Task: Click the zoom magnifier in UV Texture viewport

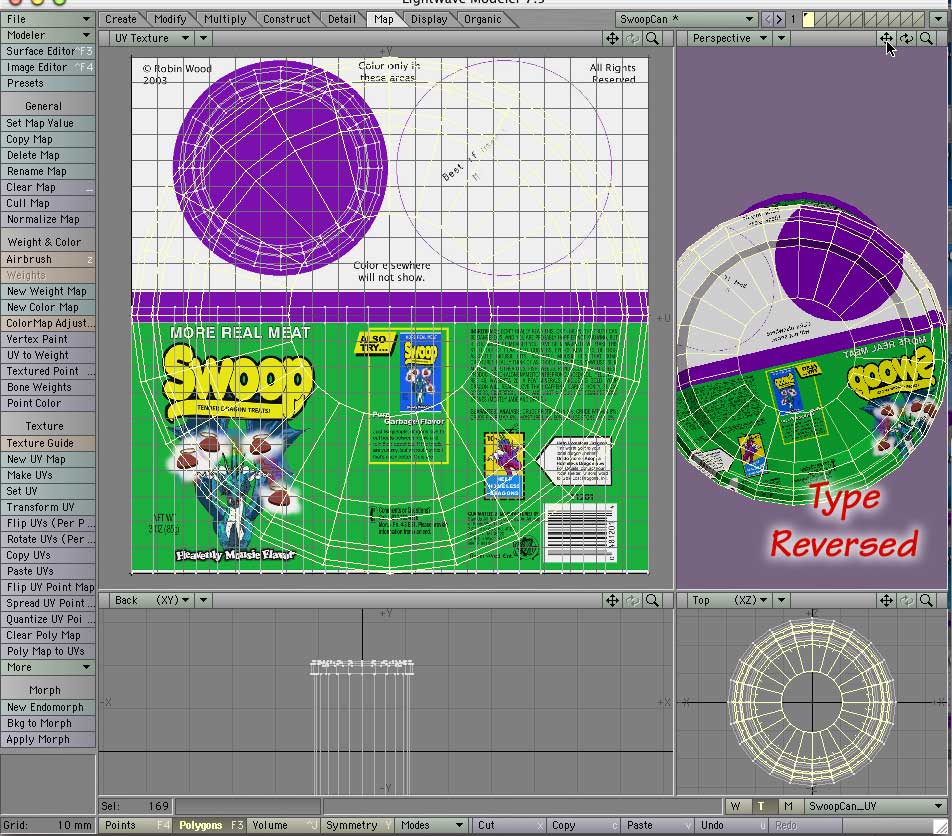Action: click(652, 38)
